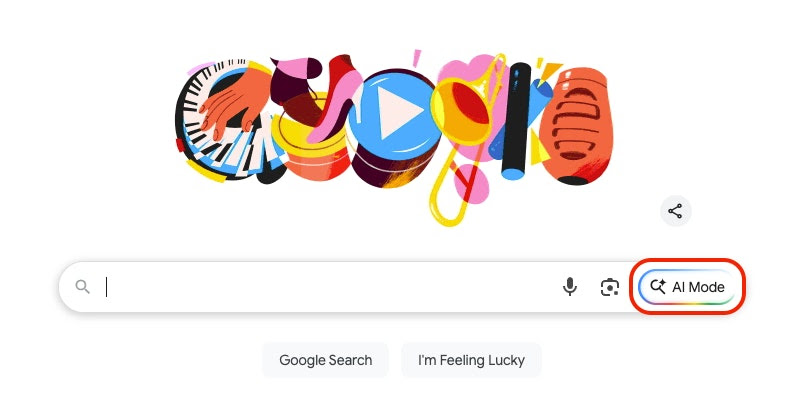Click the orange güiro instrument in doodle
The height and width of the screenshot is (407, 792).
(x=576, y=126)
